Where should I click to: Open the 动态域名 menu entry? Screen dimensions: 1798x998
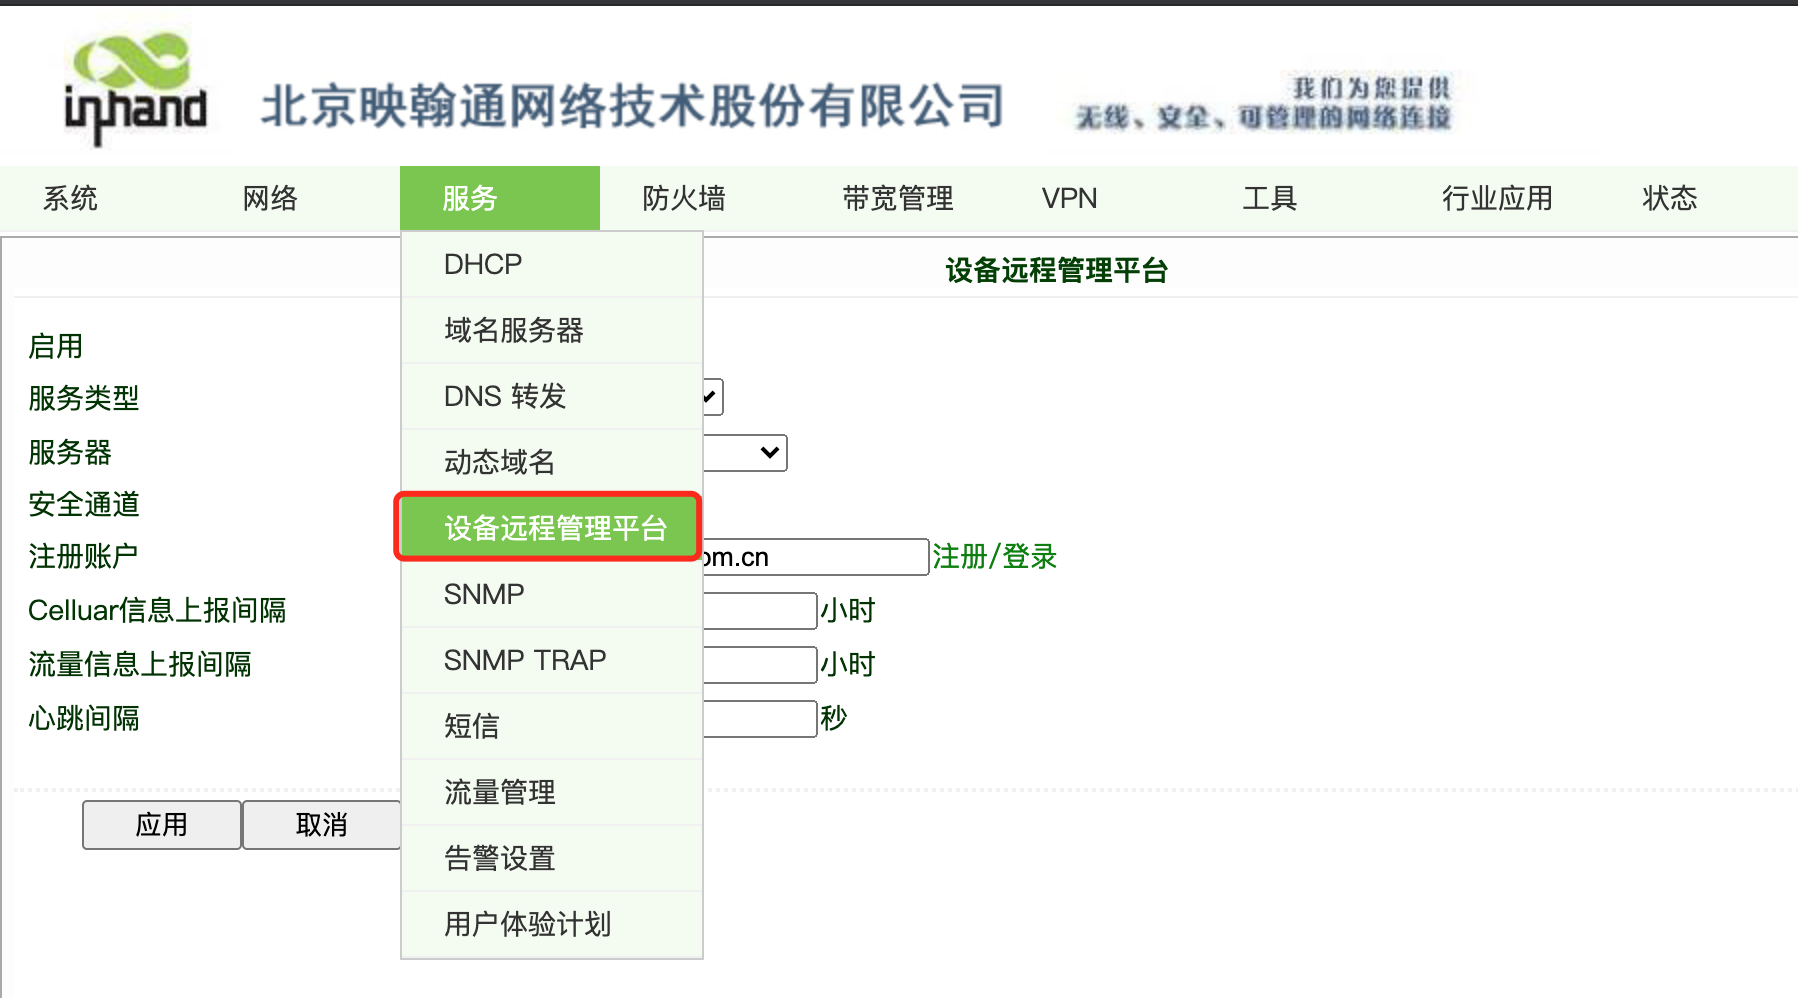coord(499,462)
